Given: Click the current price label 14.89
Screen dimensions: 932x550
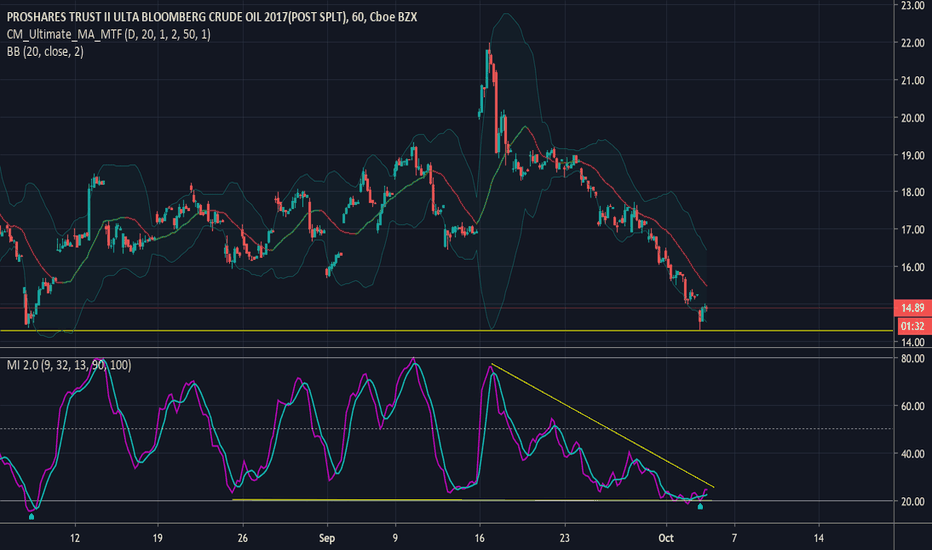Looking at the screenshot, I should pos(912,307).
